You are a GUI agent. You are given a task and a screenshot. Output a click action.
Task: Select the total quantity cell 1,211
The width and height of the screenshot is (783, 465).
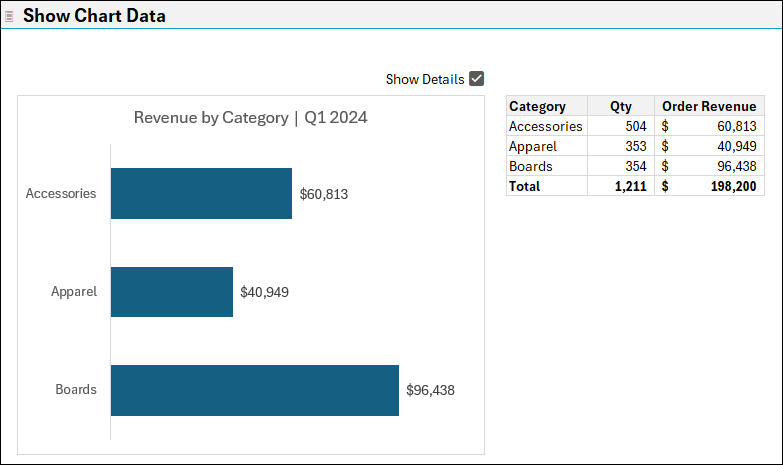[620, 186]
